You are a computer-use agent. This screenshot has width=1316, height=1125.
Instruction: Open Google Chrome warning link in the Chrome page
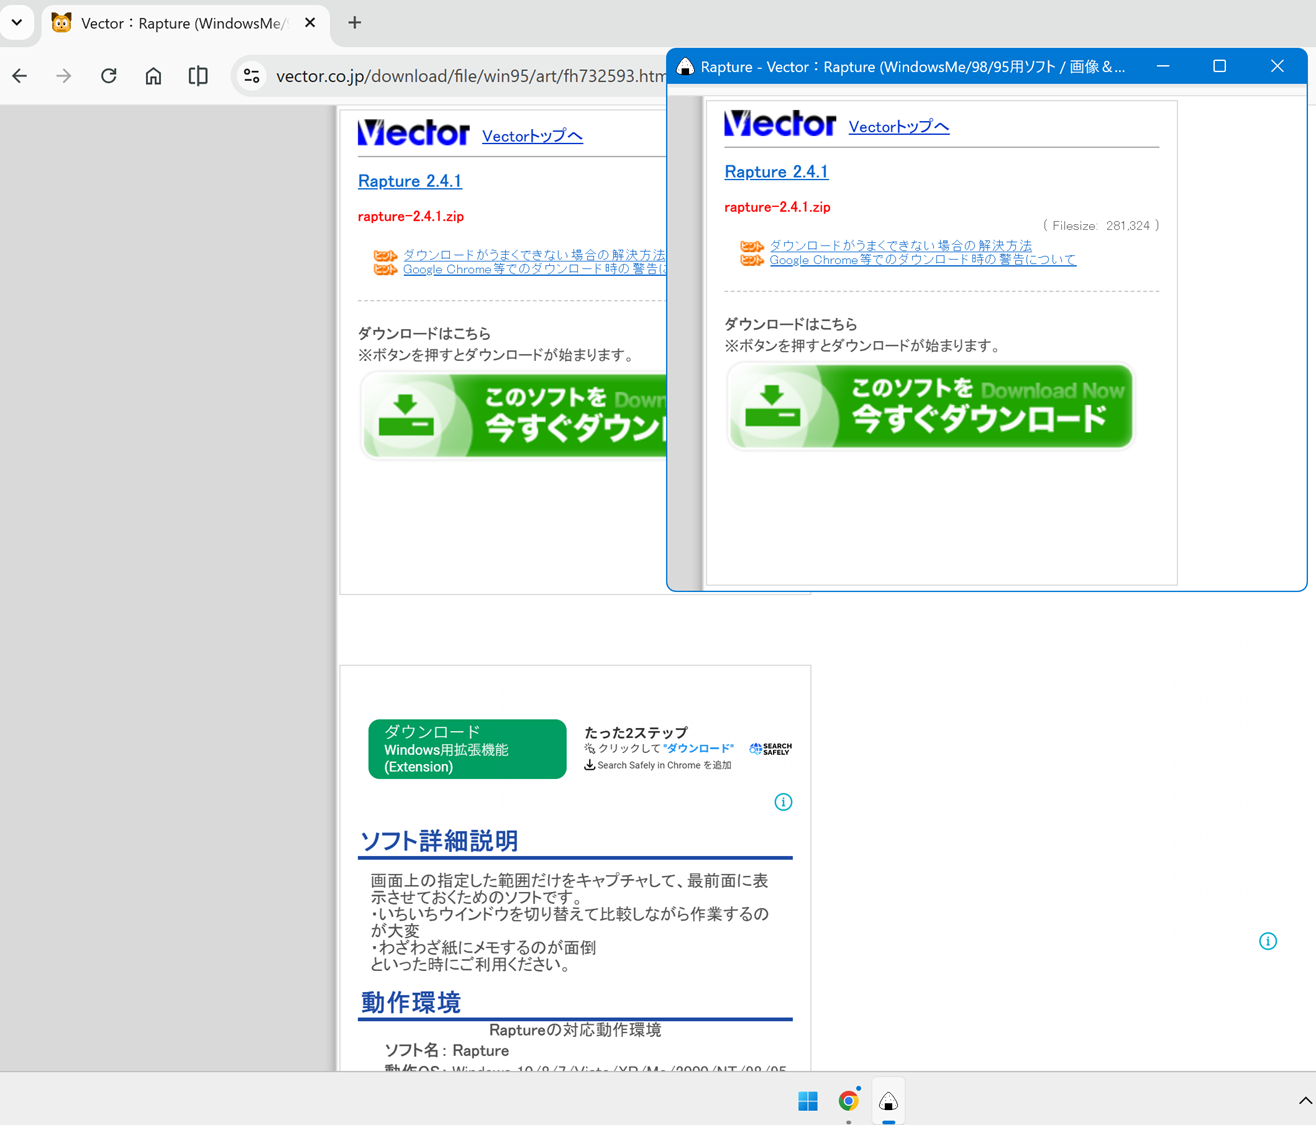[x=534, y=269]
